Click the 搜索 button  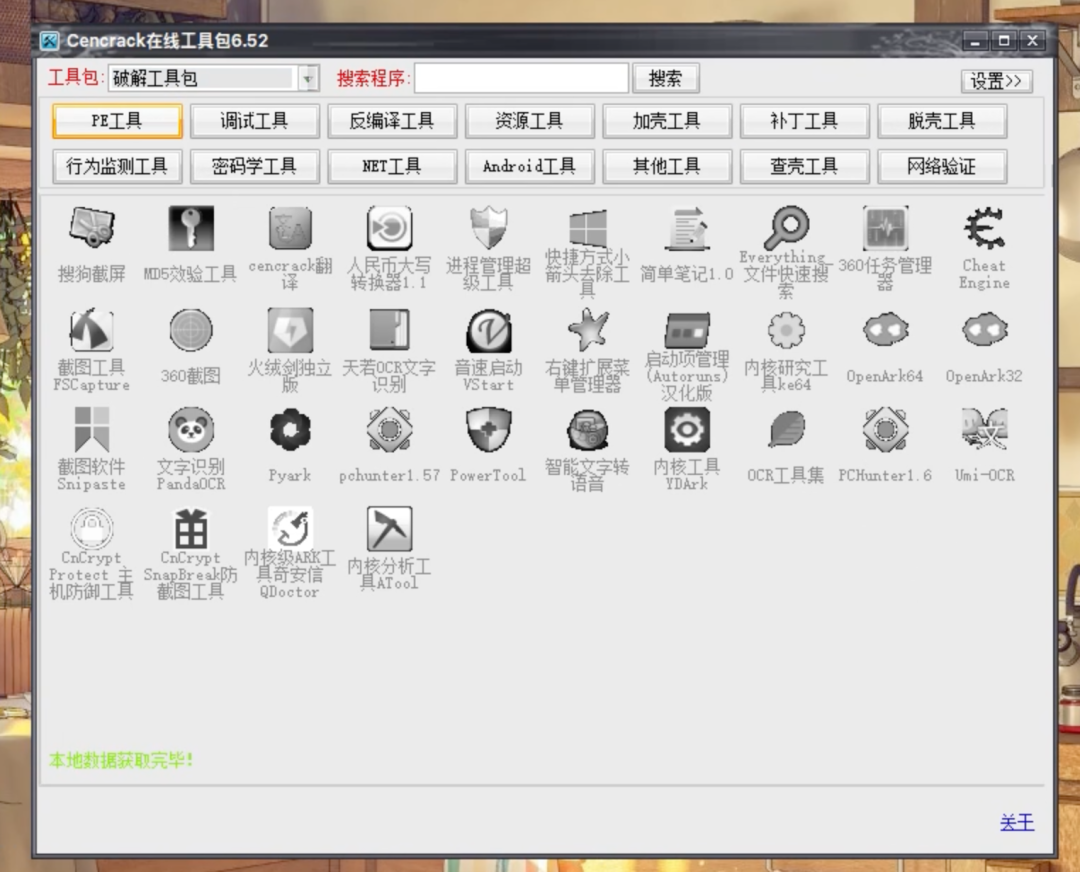tap(665, 78)
